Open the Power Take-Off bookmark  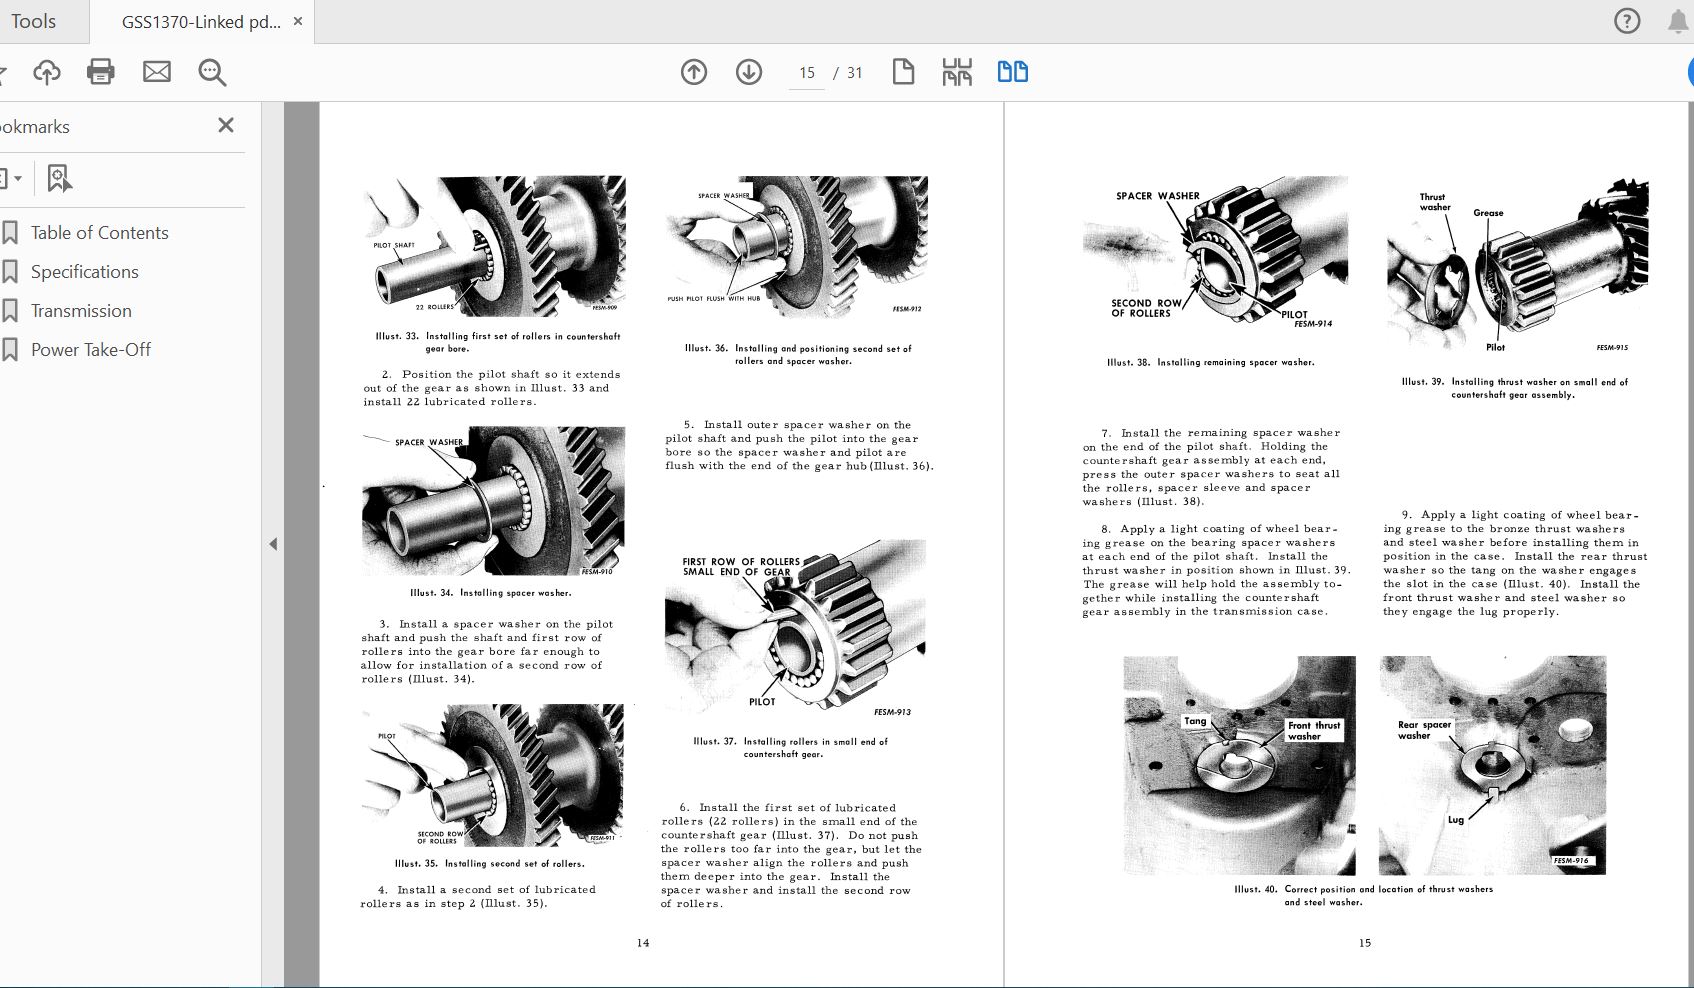[x=90, y=350]
